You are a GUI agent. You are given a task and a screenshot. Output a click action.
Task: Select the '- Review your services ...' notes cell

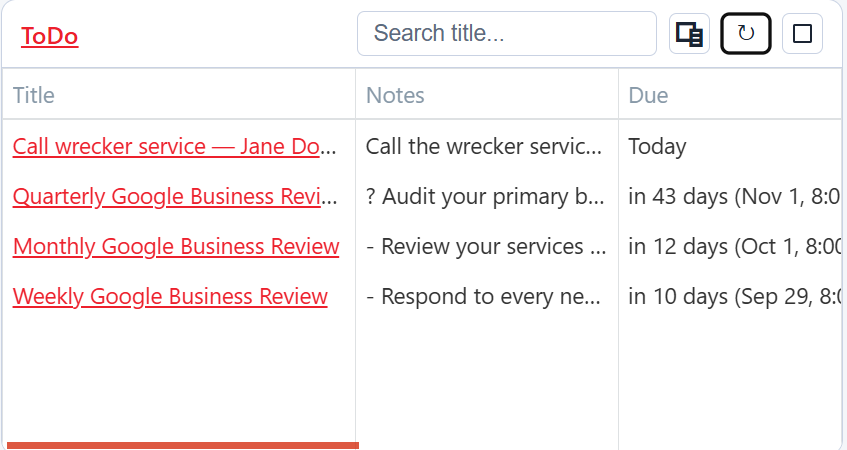coord(486,246)
